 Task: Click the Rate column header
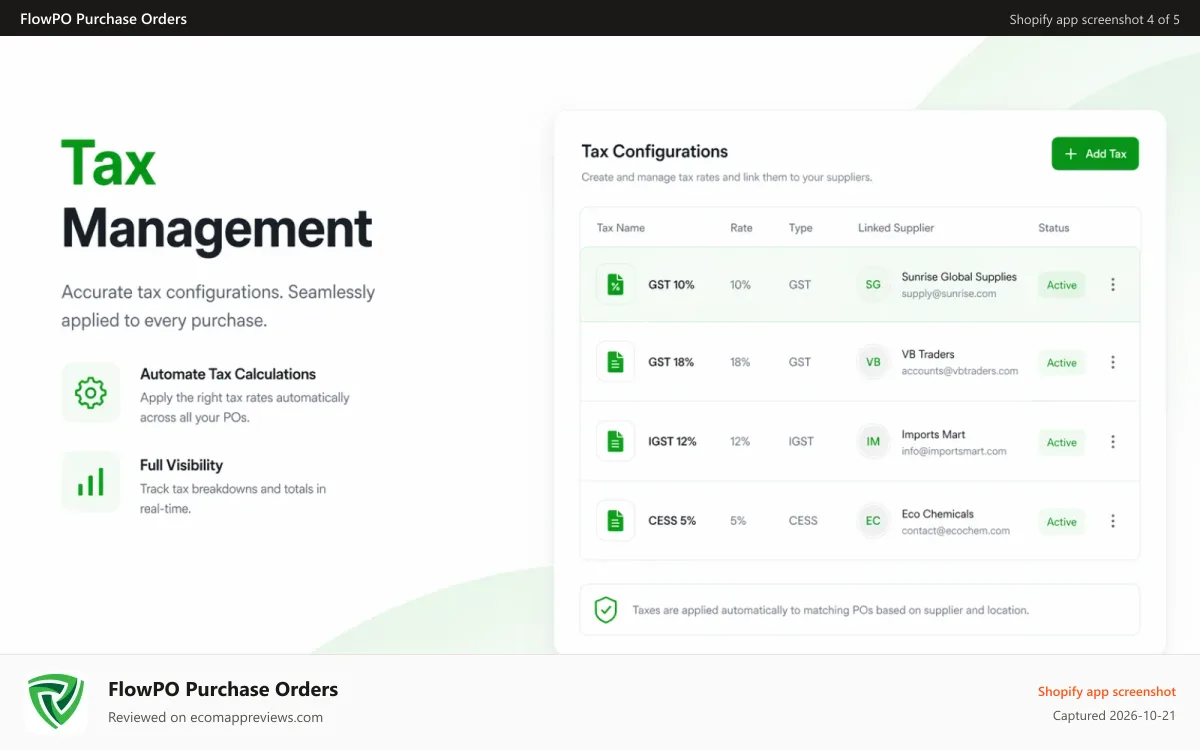pos(741,228)
